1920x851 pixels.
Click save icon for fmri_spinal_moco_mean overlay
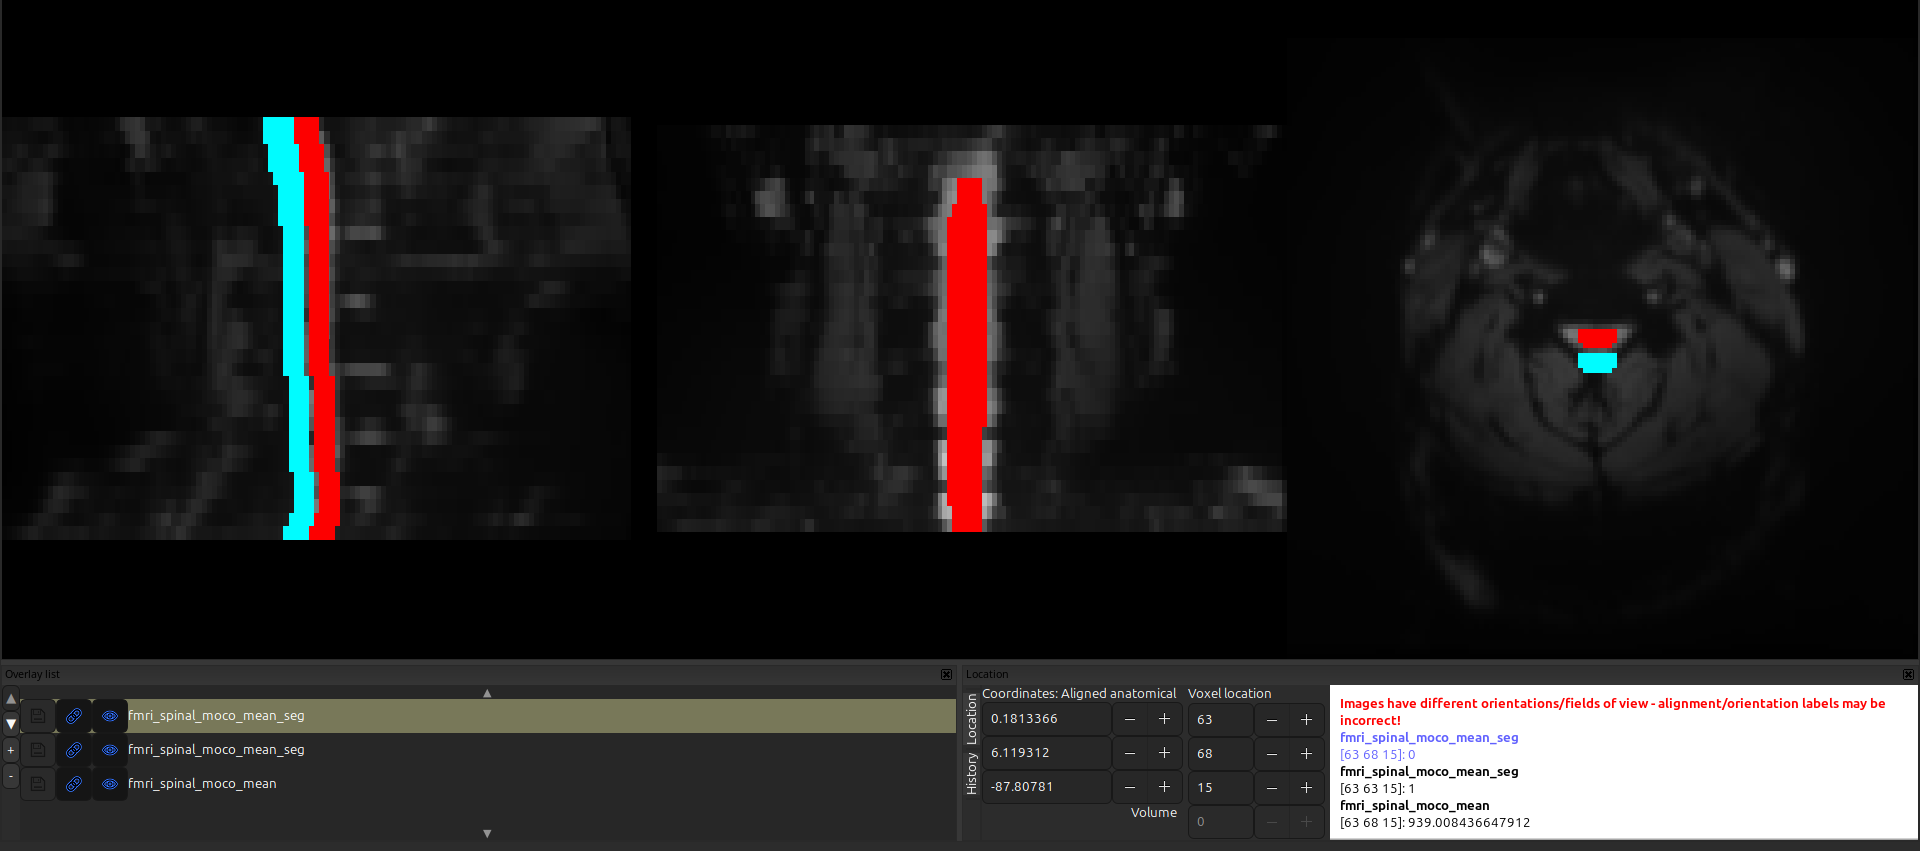[x=38, y=784]
